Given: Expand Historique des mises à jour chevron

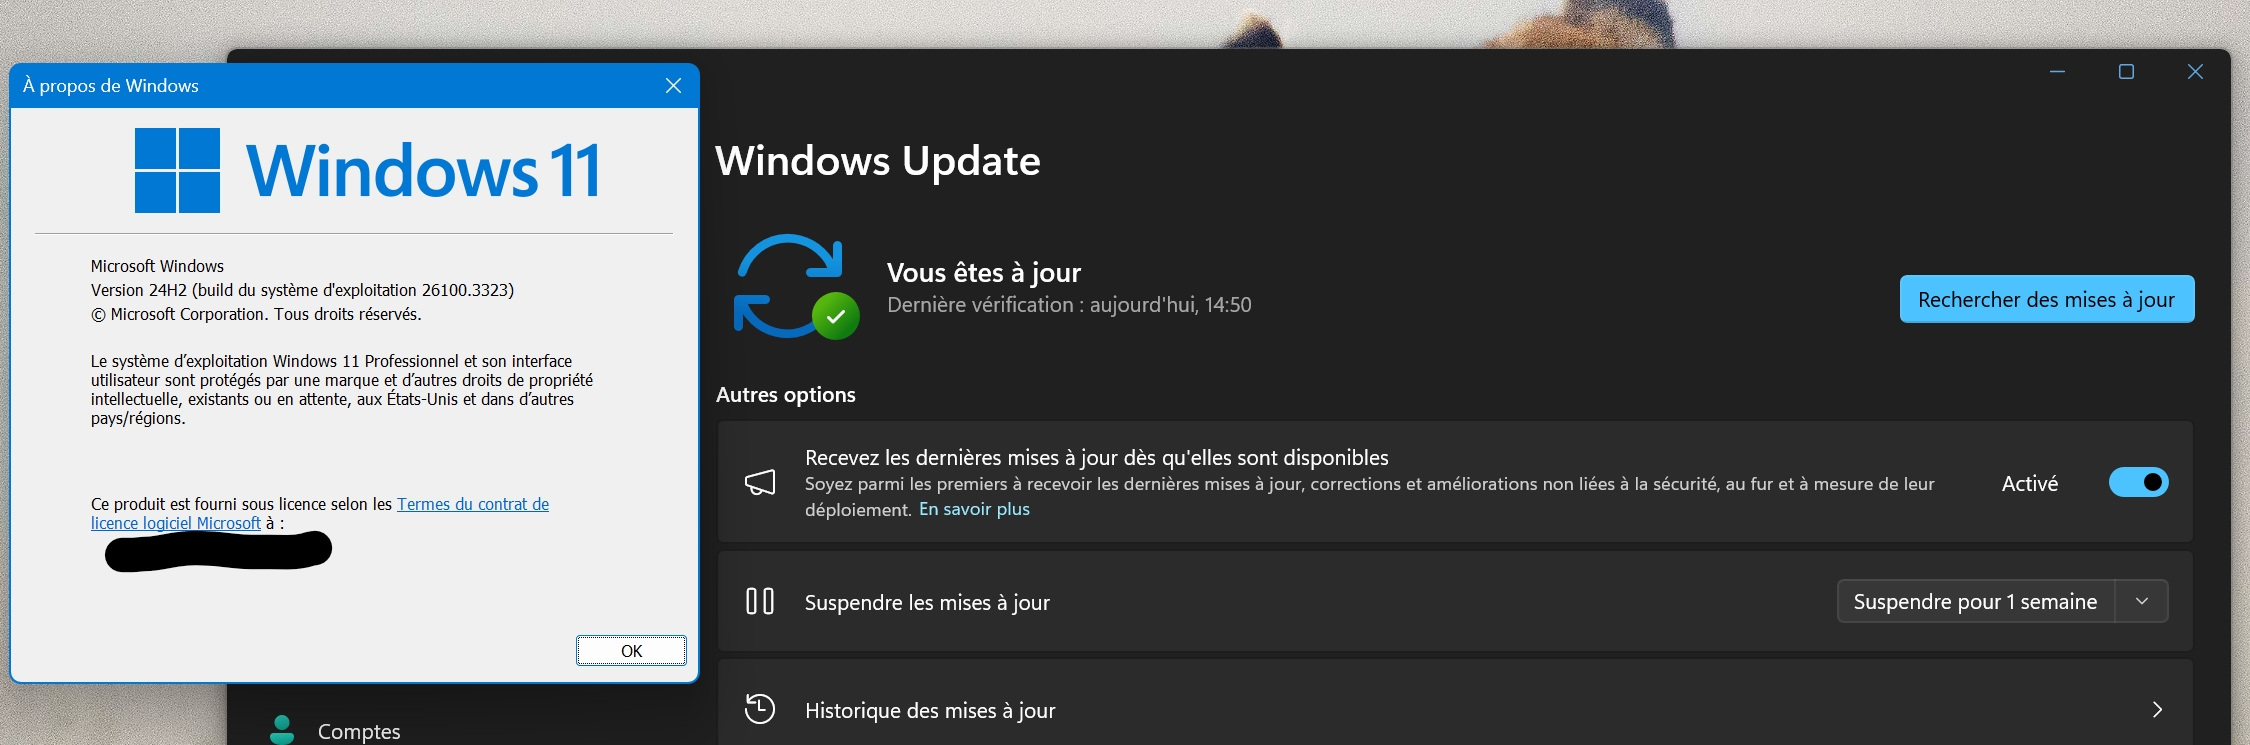Looking at the screenshot, I should (2157, 709).
